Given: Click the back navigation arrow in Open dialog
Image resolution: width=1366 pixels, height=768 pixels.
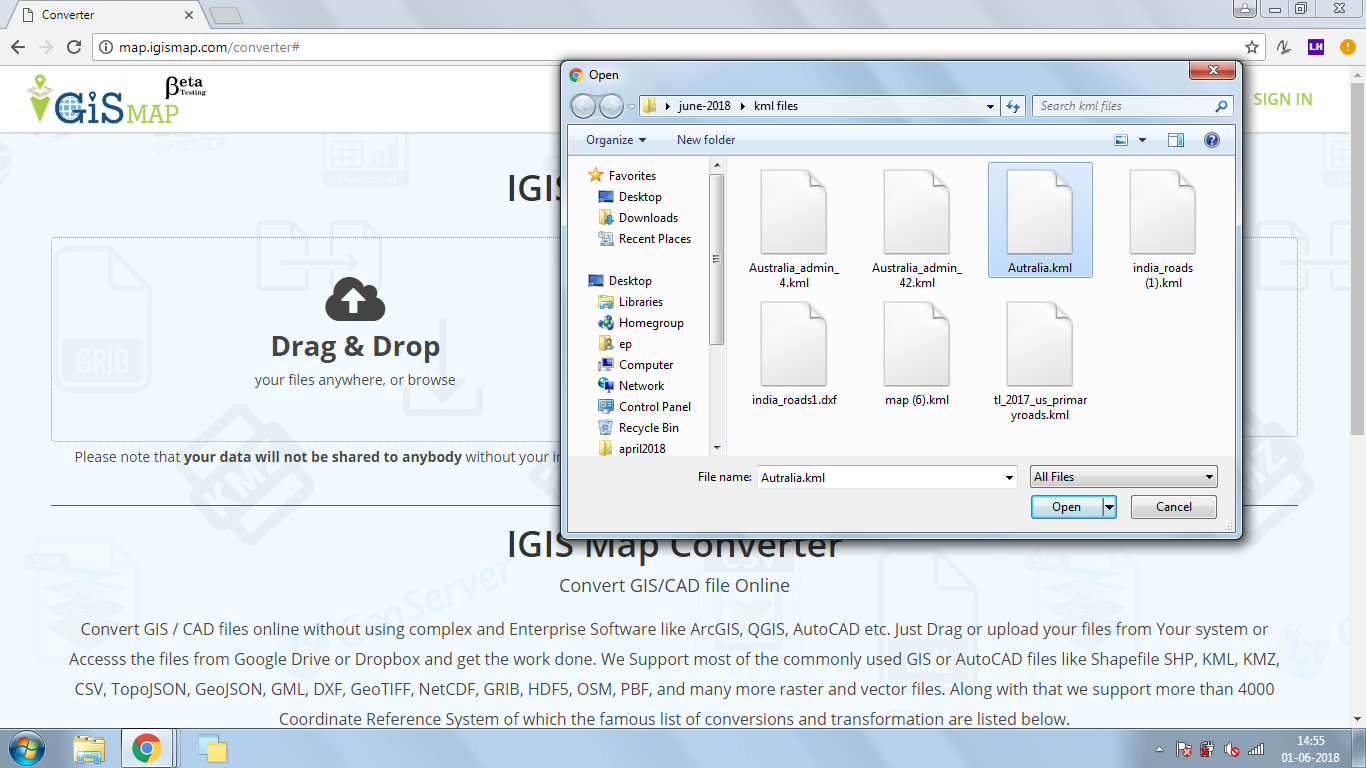Looking at the screenshot, I should [x=583, y=105].
